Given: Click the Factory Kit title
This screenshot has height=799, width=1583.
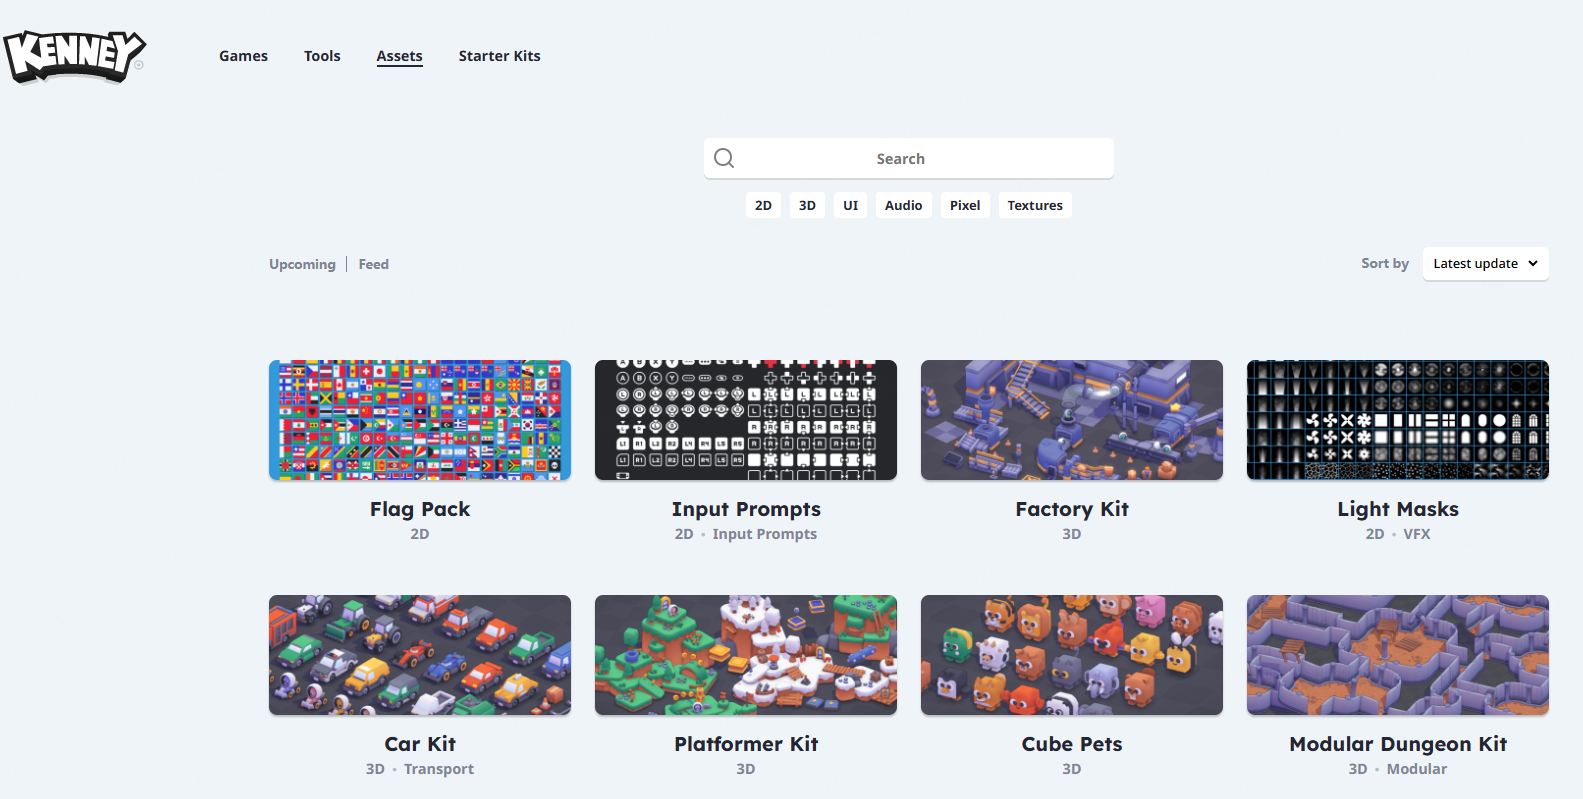Looking at the screenshot, I should point(1072,509).
